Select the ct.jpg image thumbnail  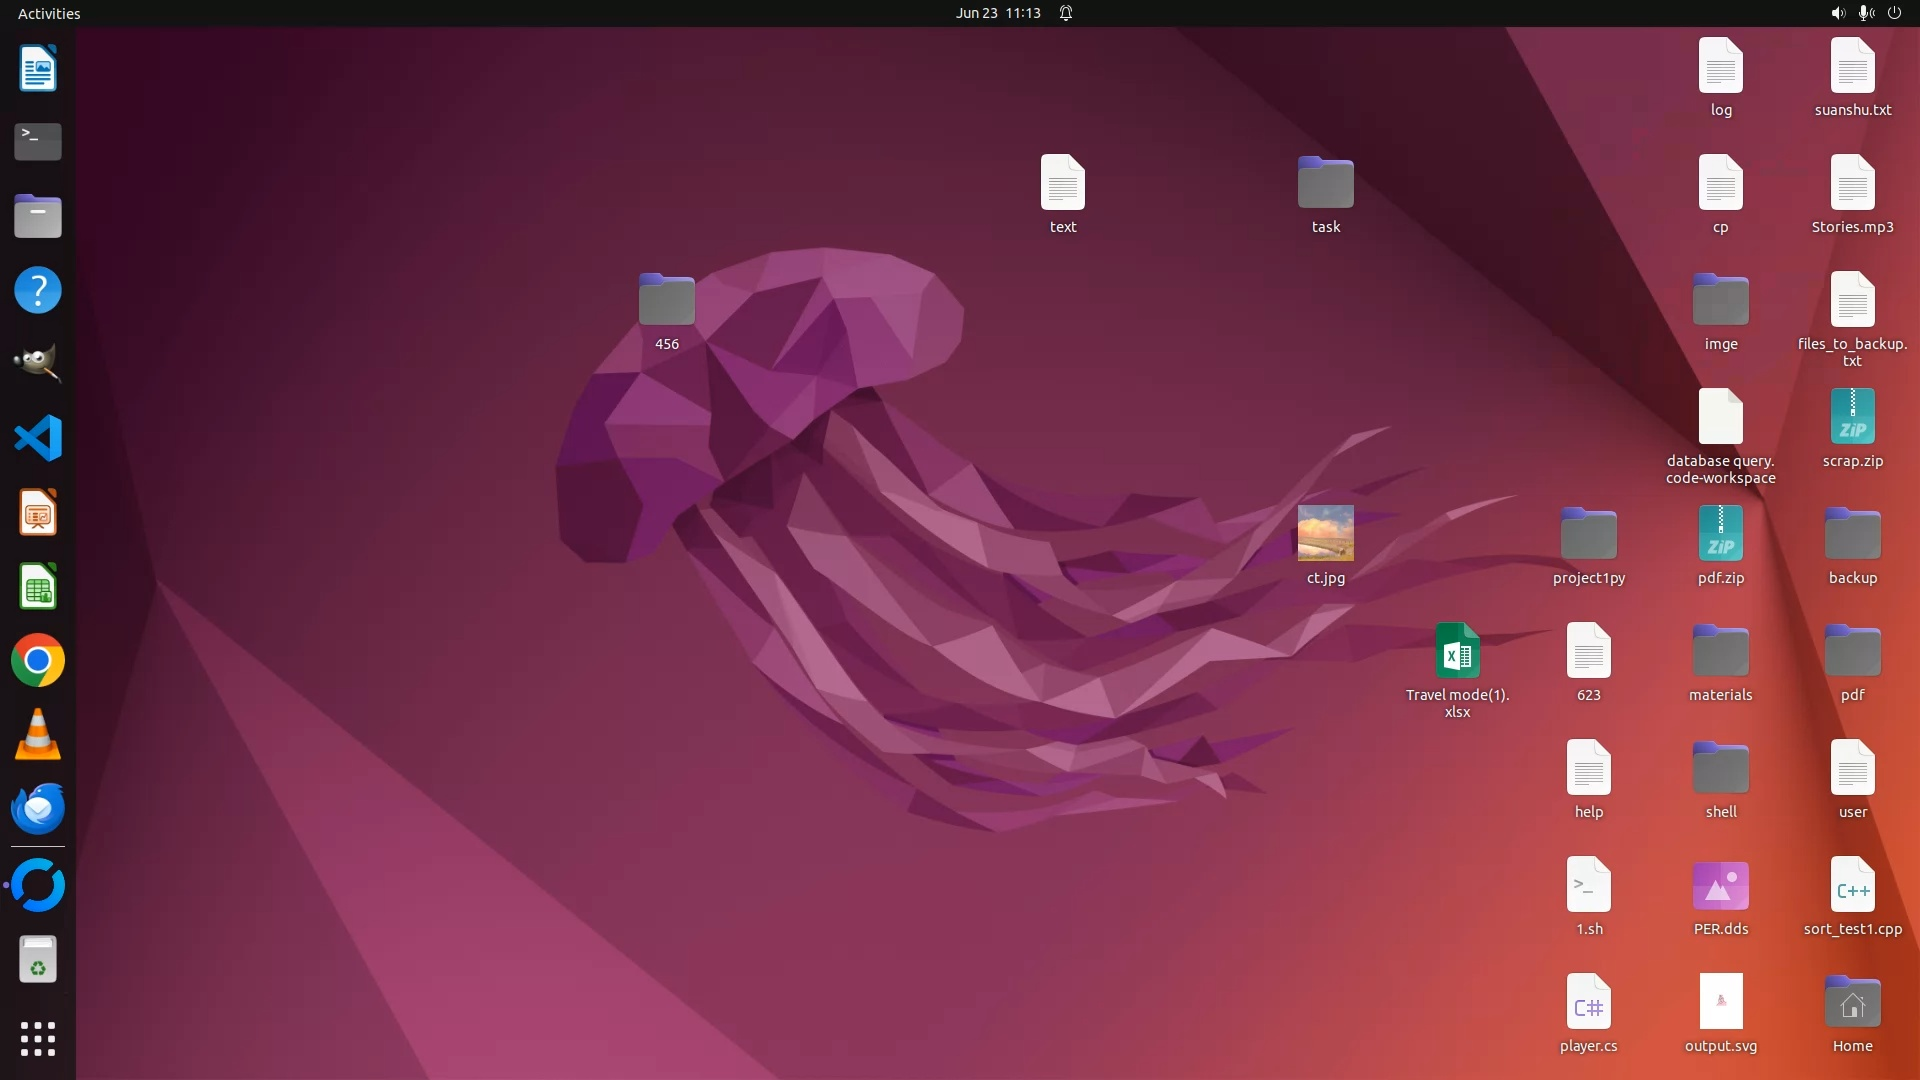1325,533
